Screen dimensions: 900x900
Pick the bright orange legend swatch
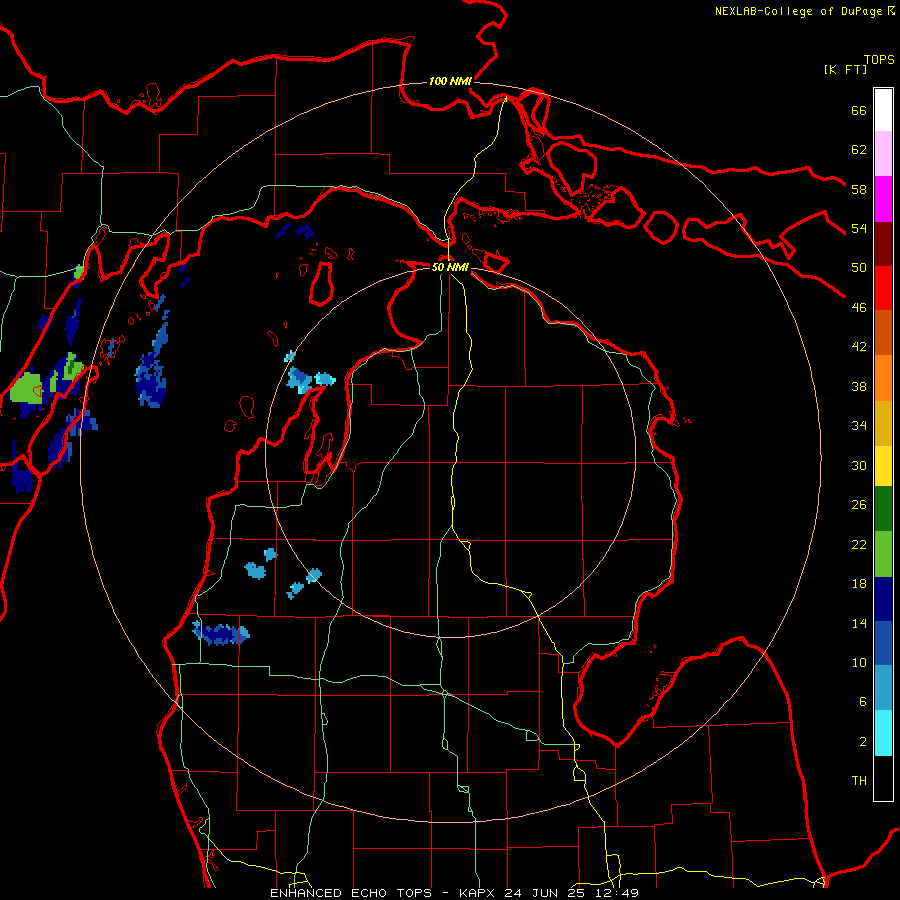pos(883,378)
